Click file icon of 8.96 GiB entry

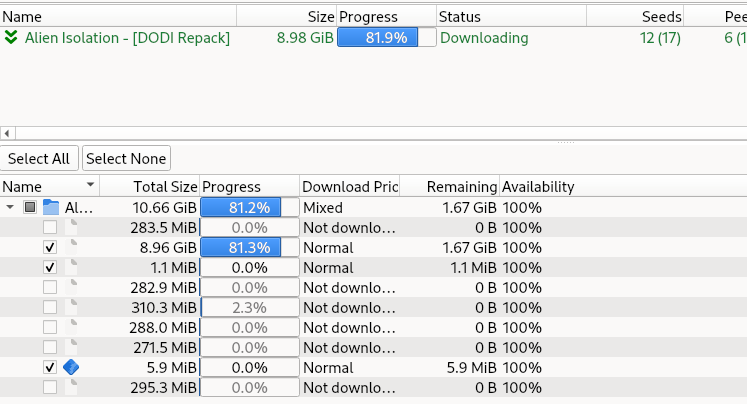[x=71, y=247]
